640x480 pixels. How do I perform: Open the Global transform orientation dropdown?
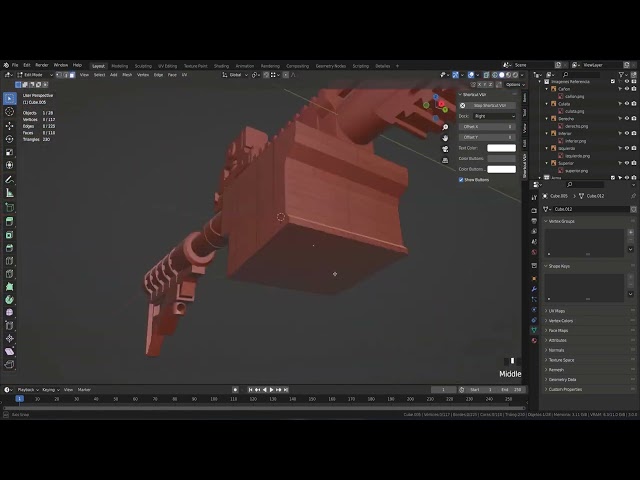pos(235,75)
